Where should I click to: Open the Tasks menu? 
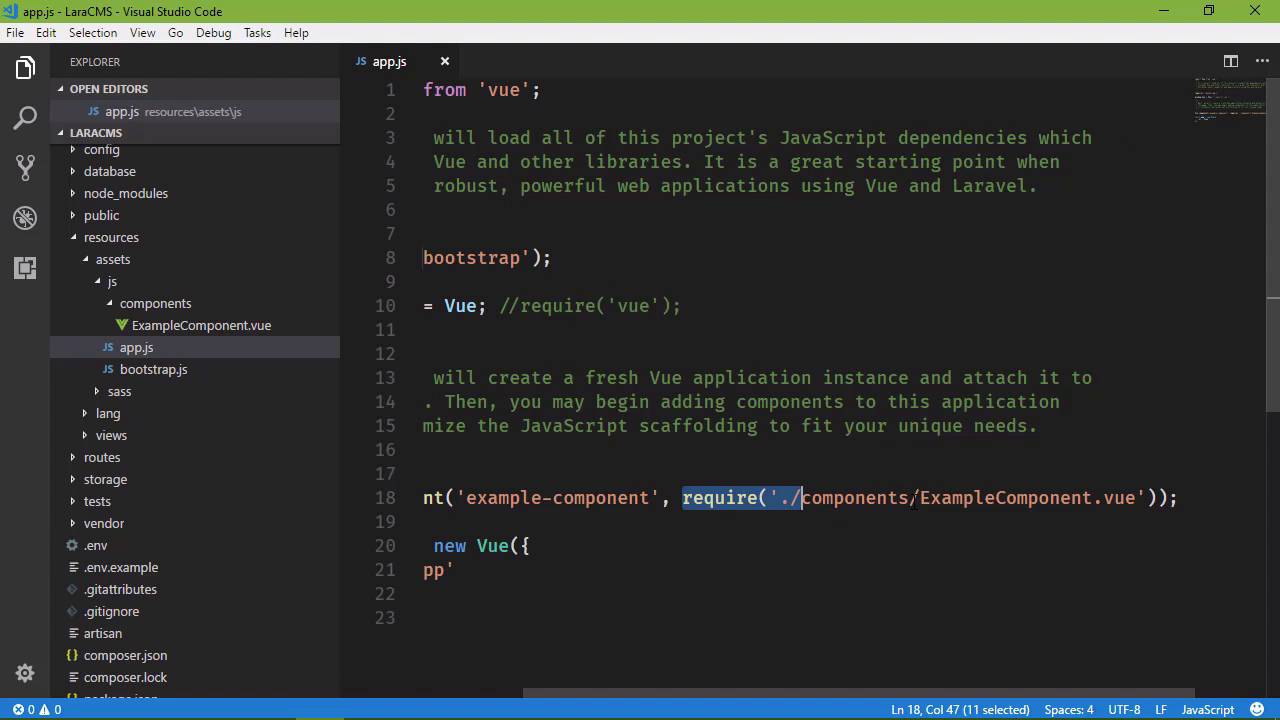[257, 33]
